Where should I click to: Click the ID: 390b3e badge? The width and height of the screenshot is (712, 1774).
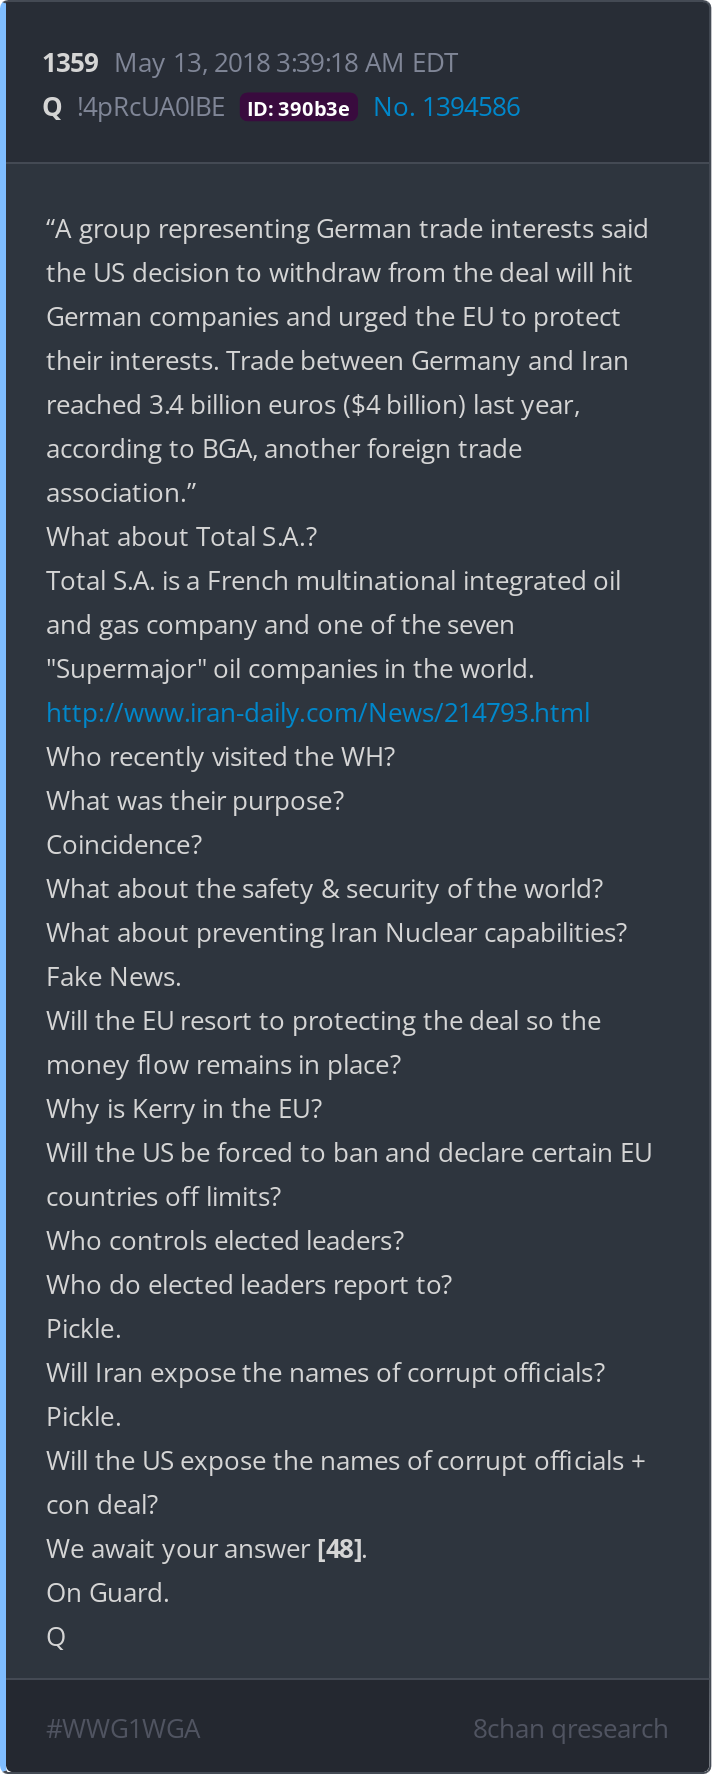[298, 108]
